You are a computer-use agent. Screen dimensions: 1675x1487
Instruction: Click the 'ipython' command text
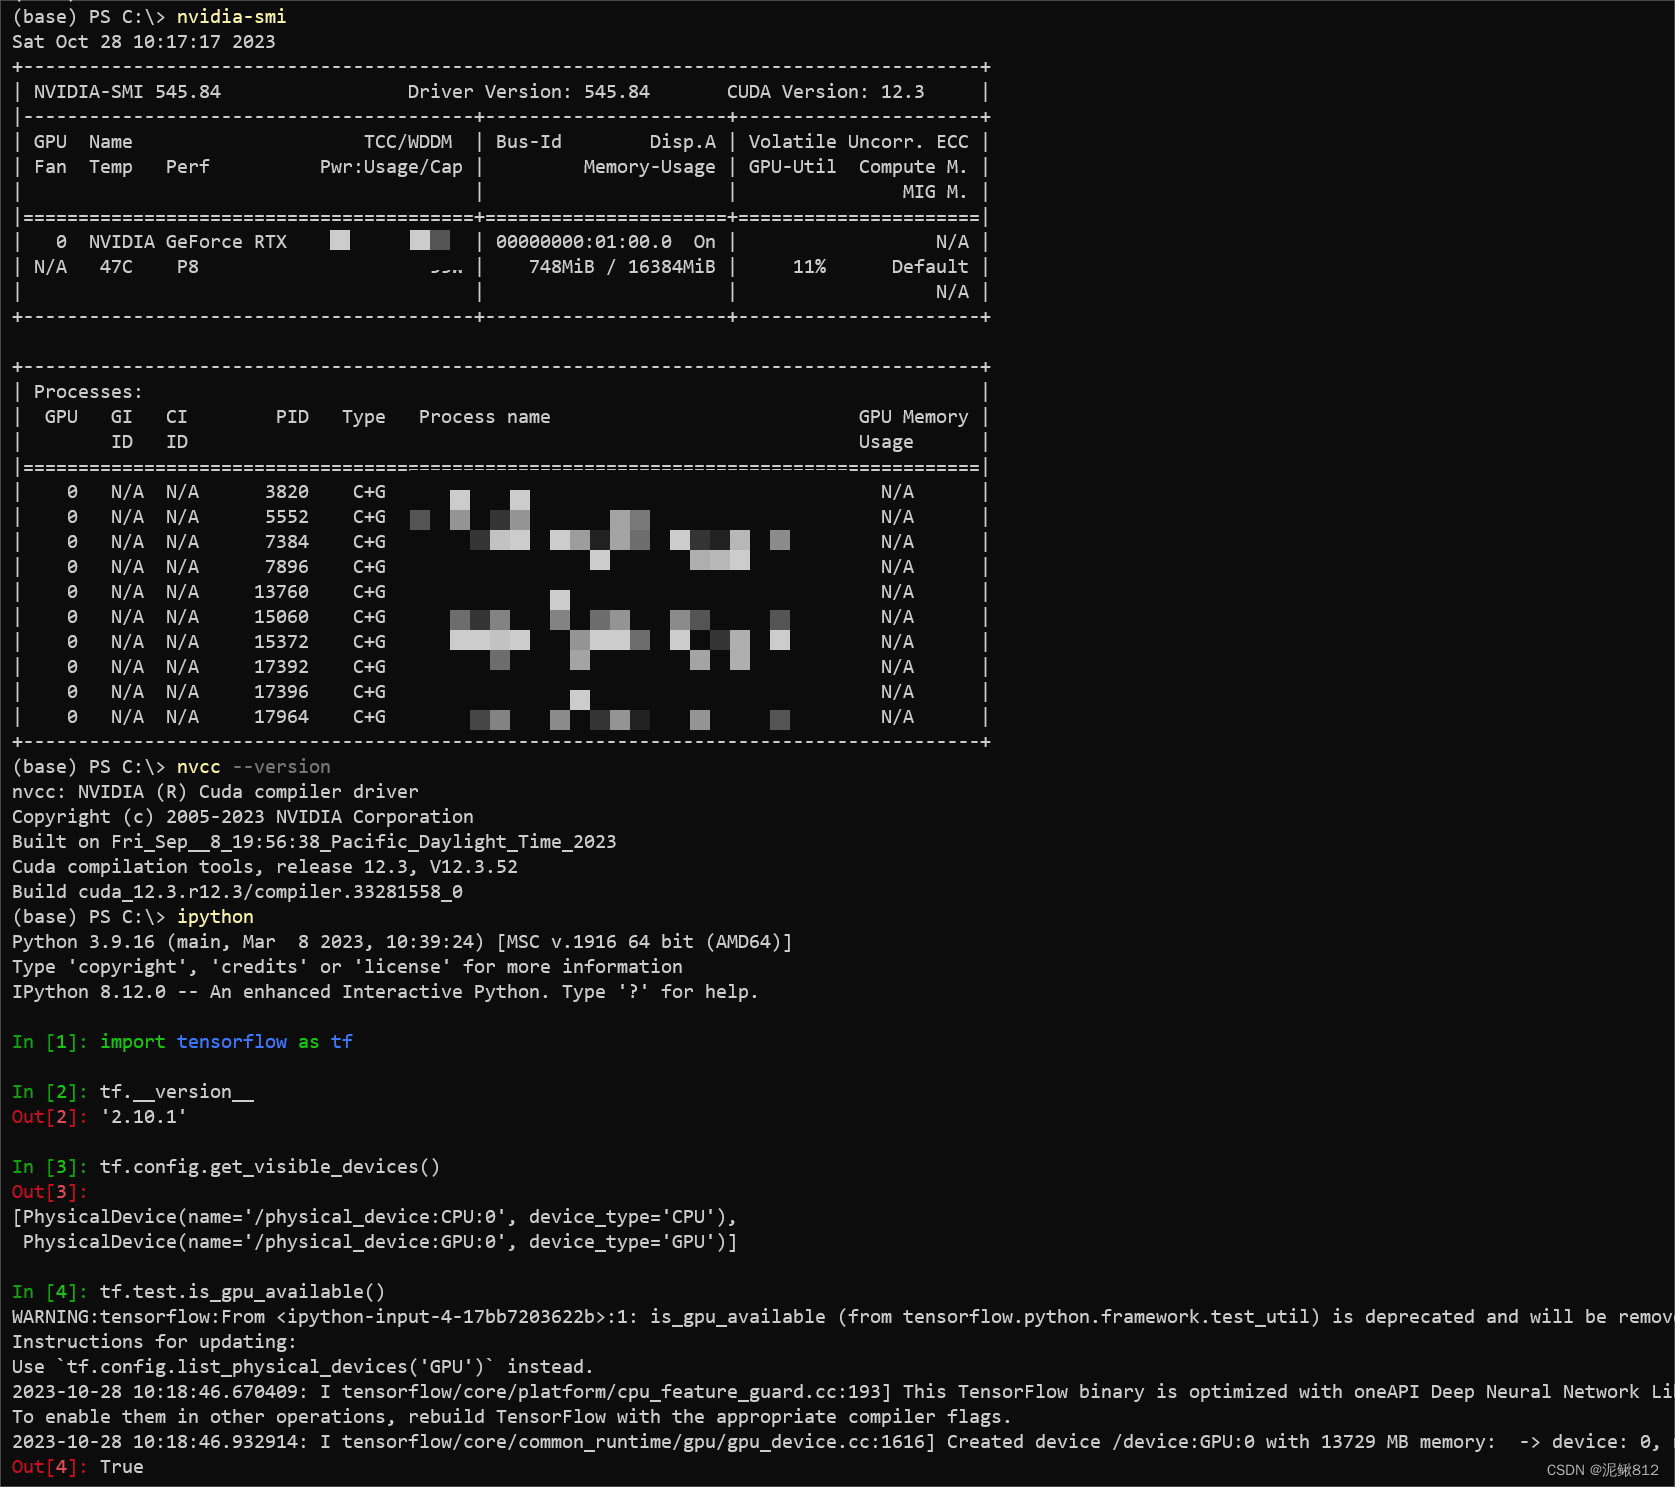pyautogui.click(x=215, y=917)
